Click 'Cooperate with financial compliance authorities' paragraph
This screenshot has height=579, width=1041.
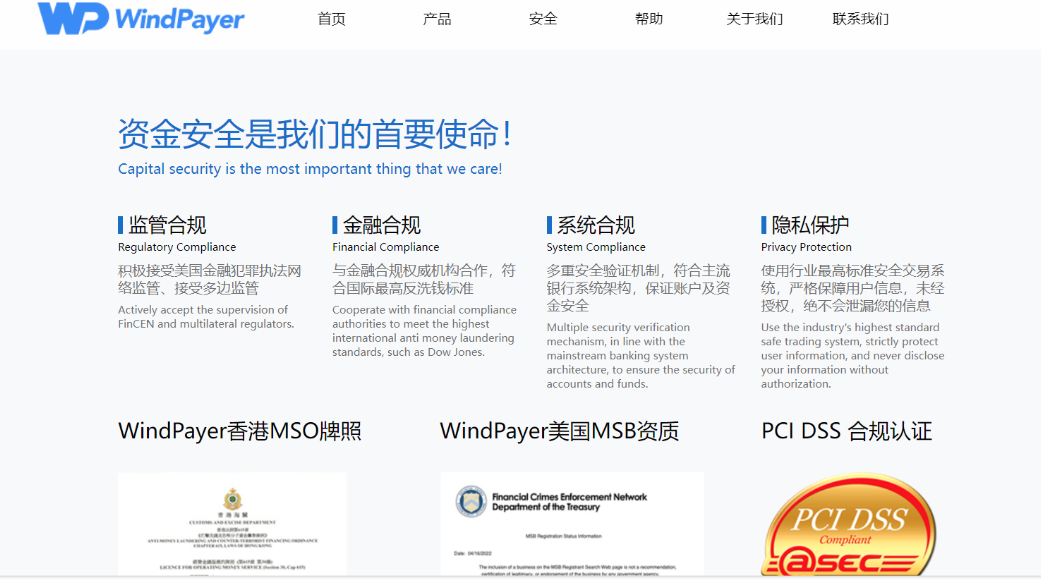[424, 331]
